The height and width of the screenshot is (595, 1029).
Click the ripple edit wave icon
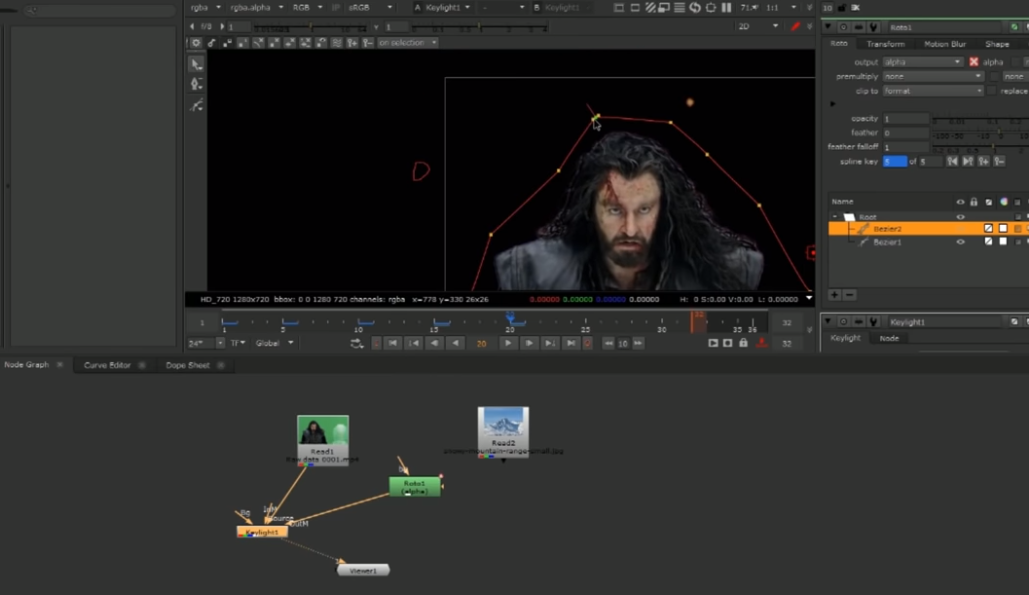337,43
